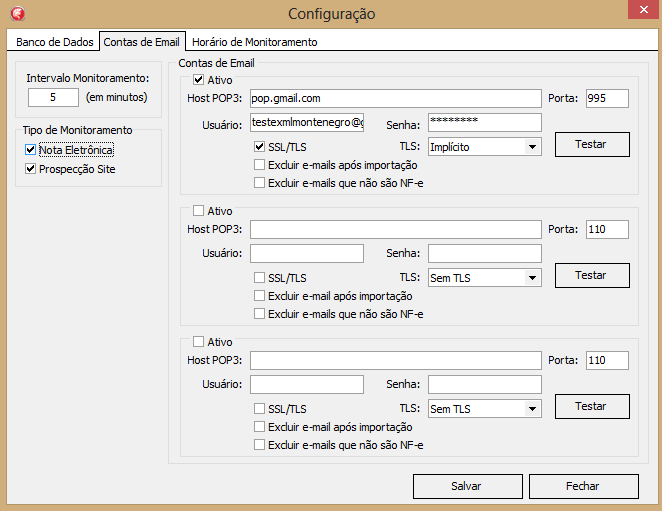
Task: Disable Ativo for the first email account
Action: pyautogui.click(x=199, y=80)
